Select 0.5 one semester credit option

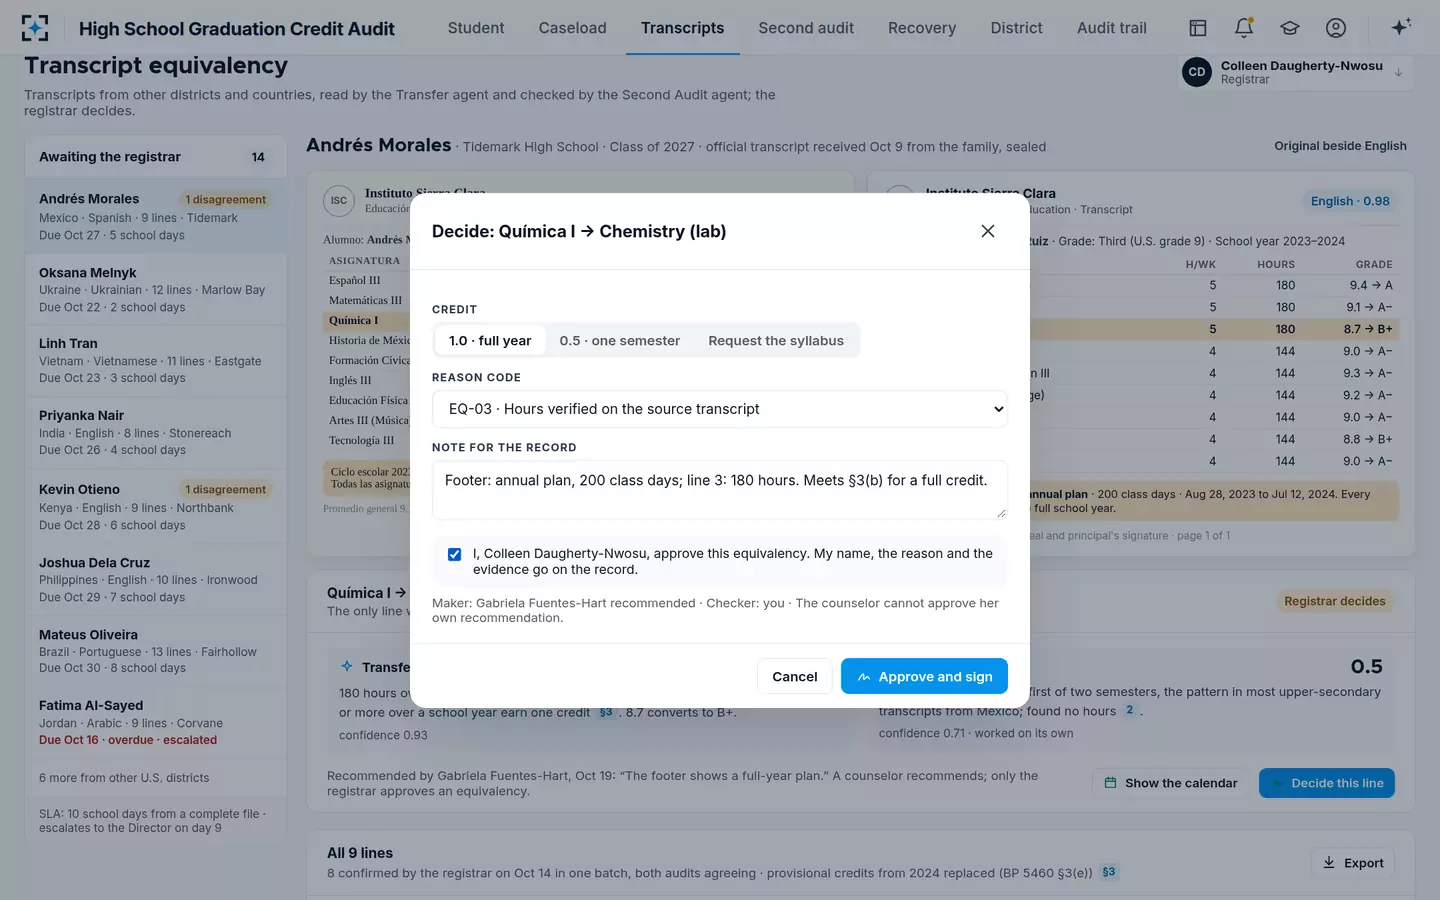619,341
